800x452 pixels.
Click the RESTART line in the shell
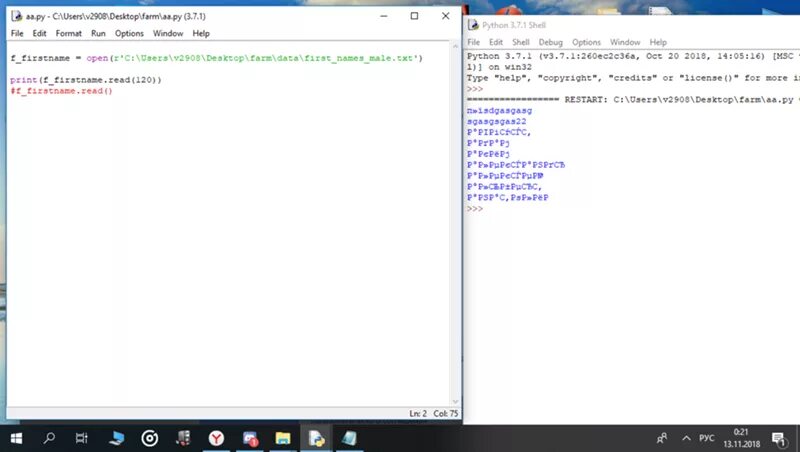[633, 99]
